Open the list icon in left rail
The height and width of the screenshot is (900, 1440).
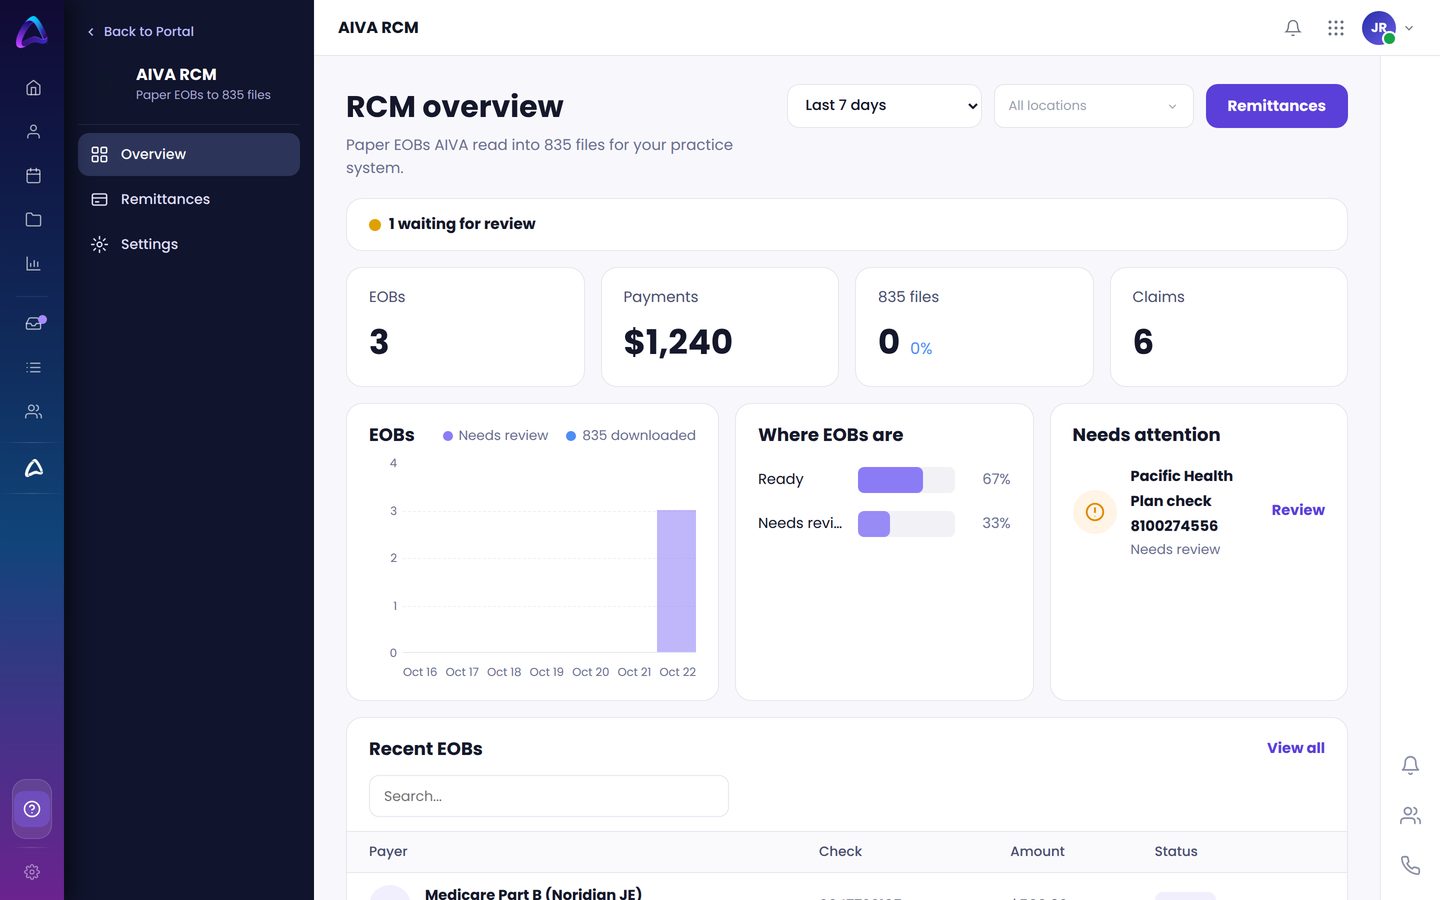tap(33, 368)
